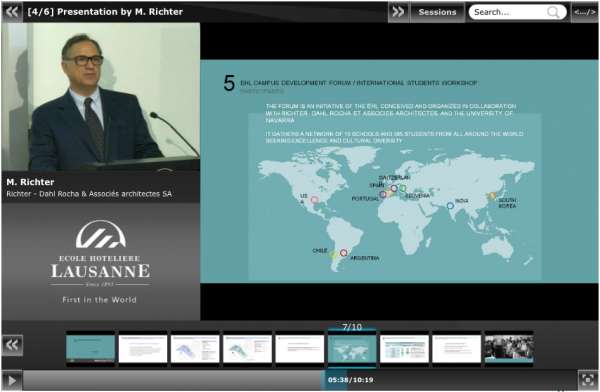Screen dimensions: 600x392
Task: Select the second slide thumbnail
Action: click(143, 348)
